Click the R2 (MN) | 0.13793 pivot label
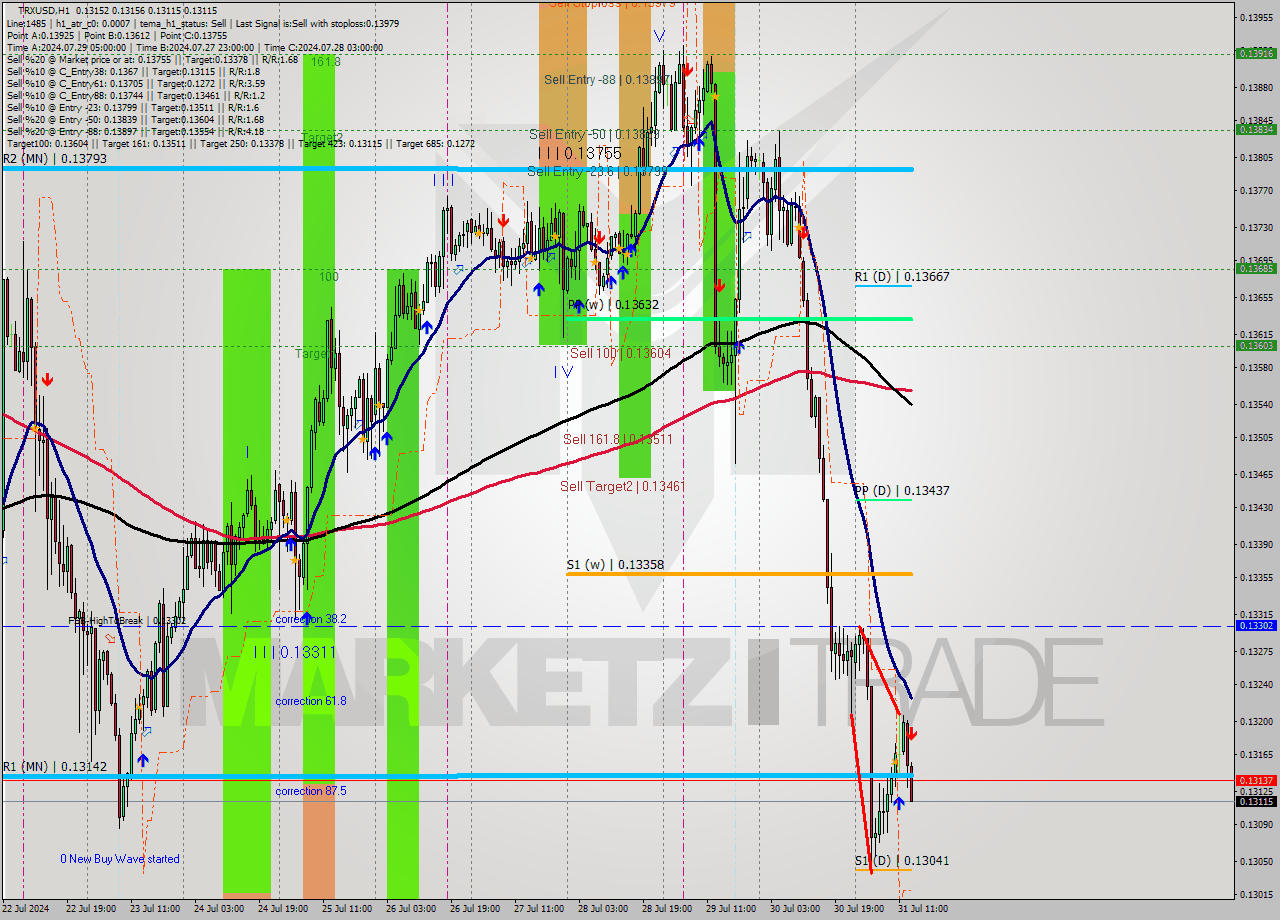 (x=55, y=158)
